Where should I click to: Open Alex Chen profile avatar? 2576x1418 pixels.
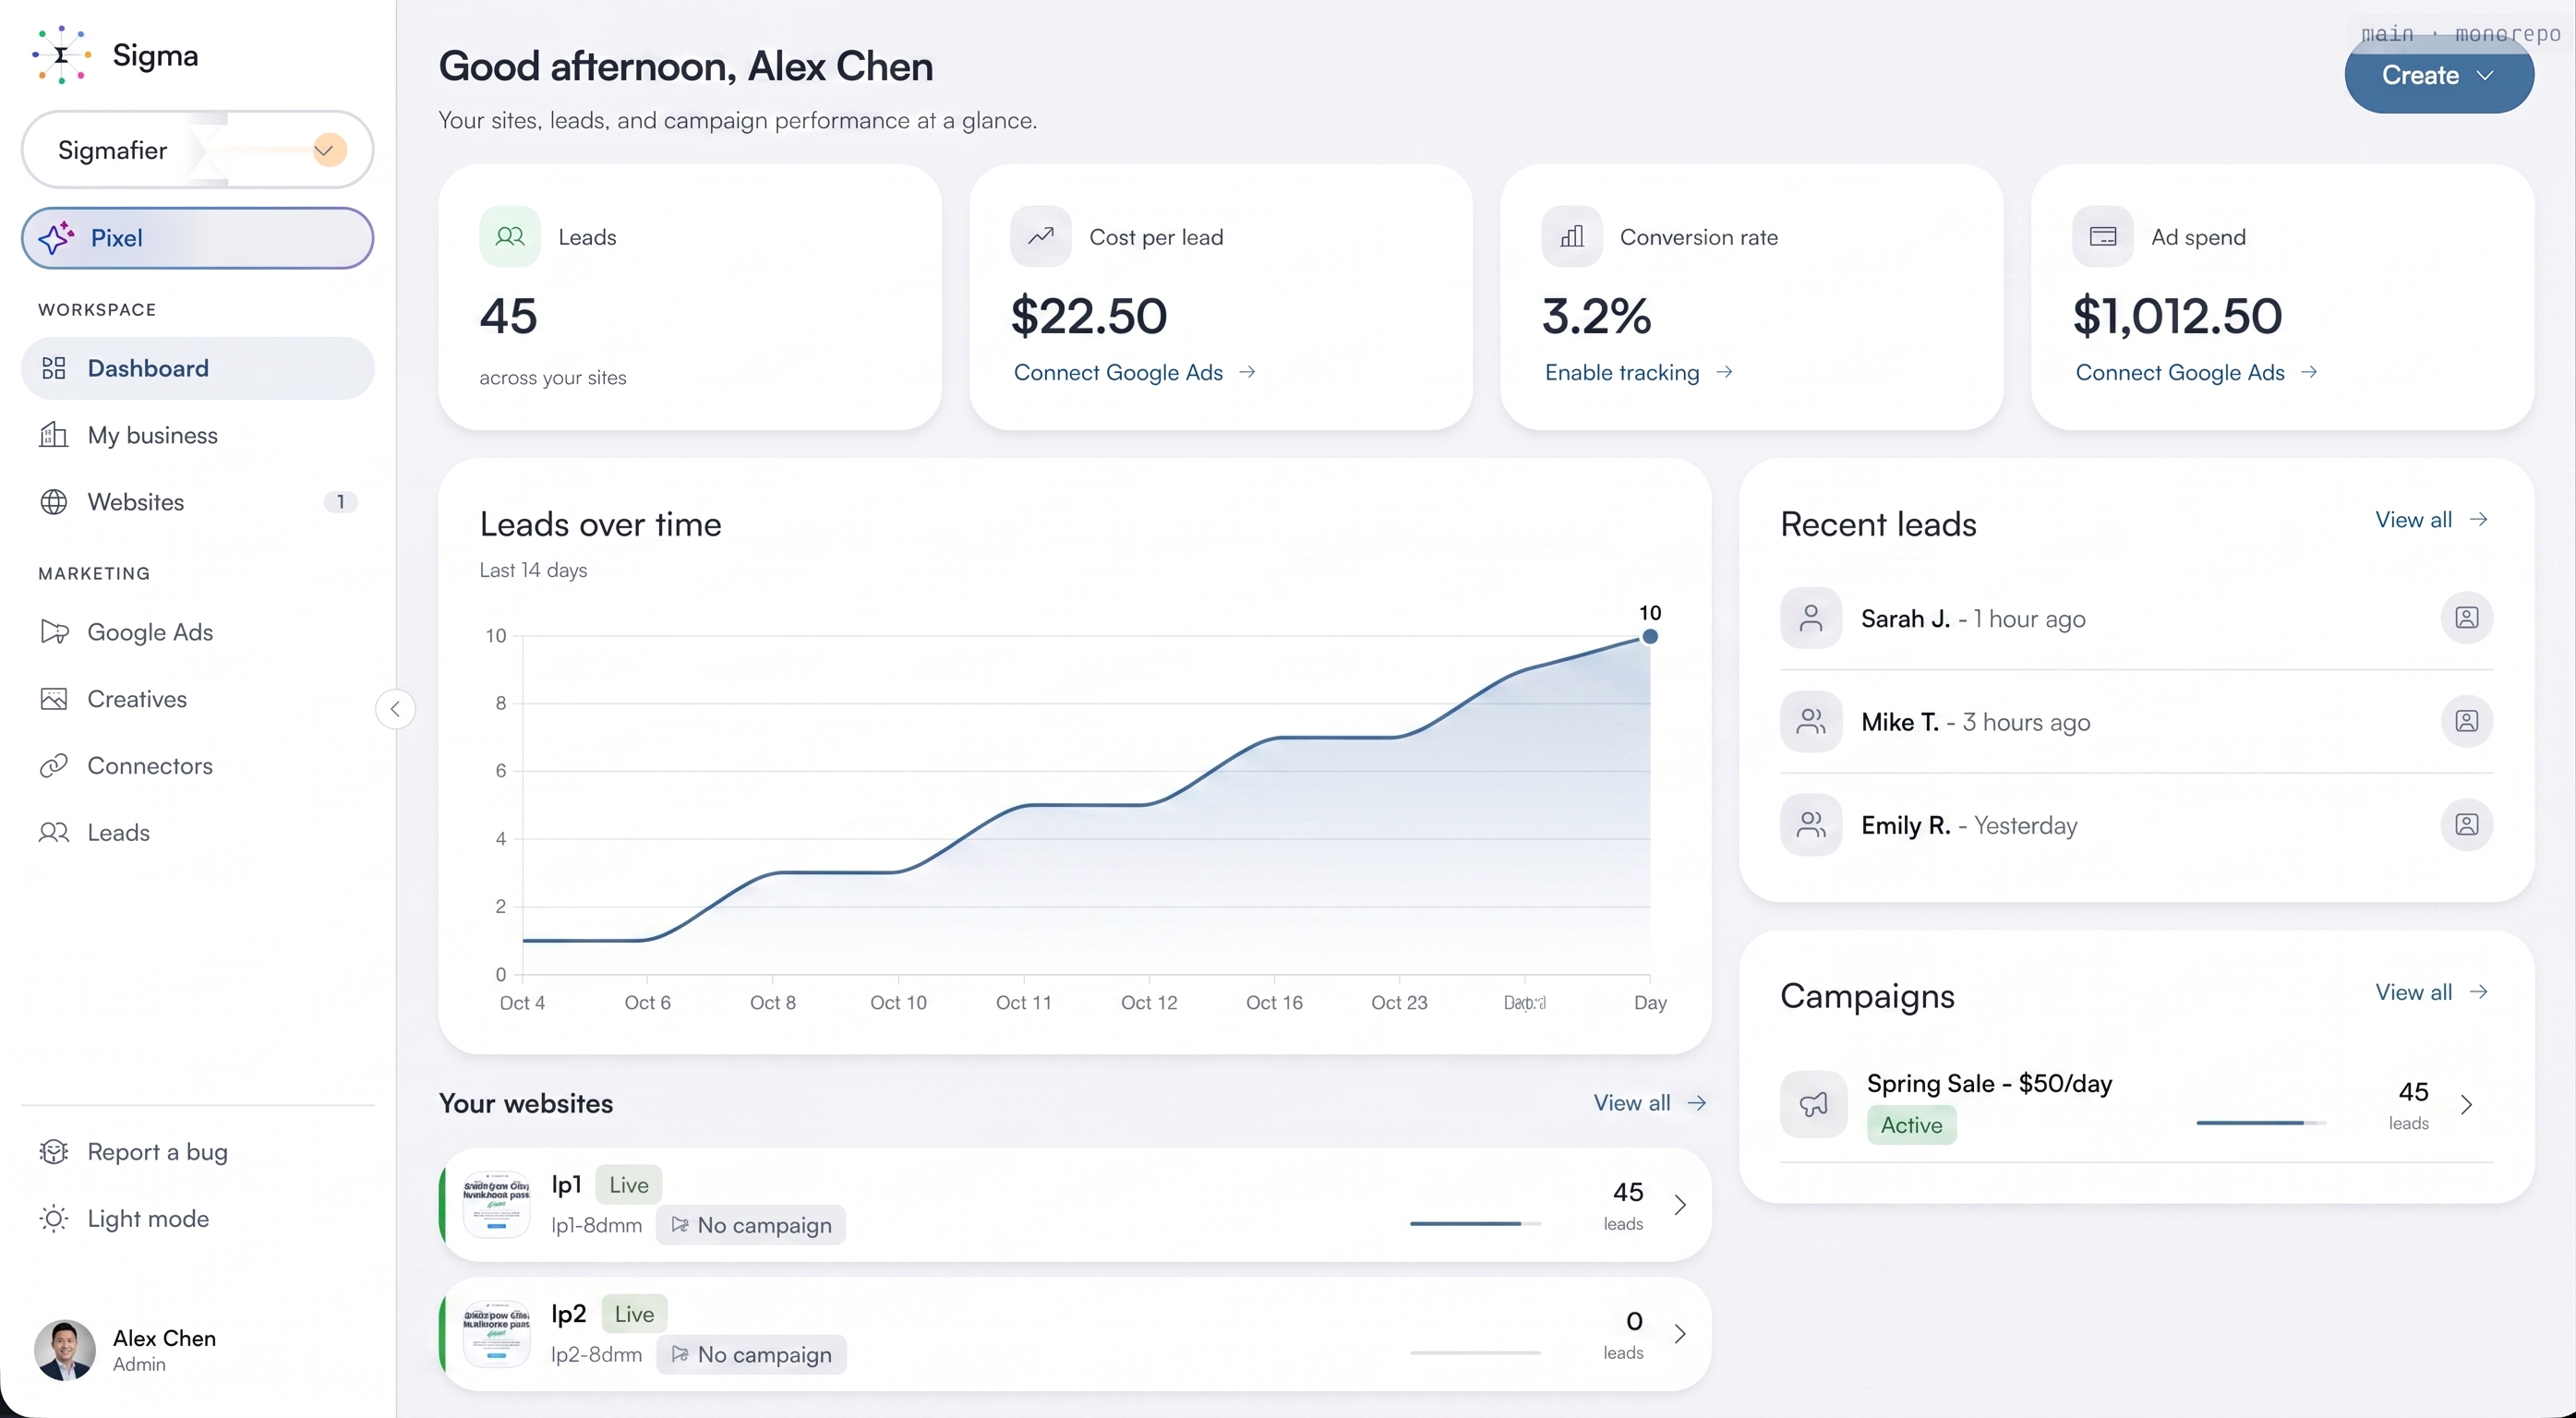pyautogui.click(x=65, y=1350)
